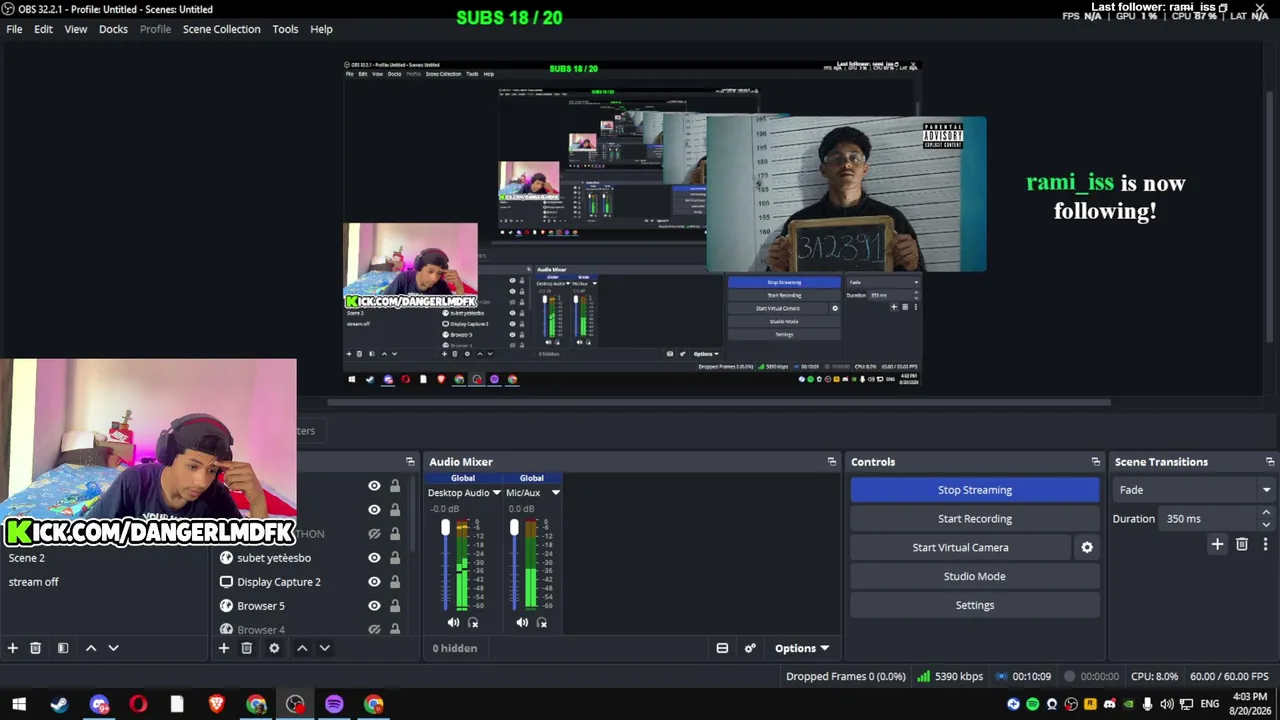Open the Tools menu
The width and height of the screenshot is (1280, 720).
[x=285, y=29]
